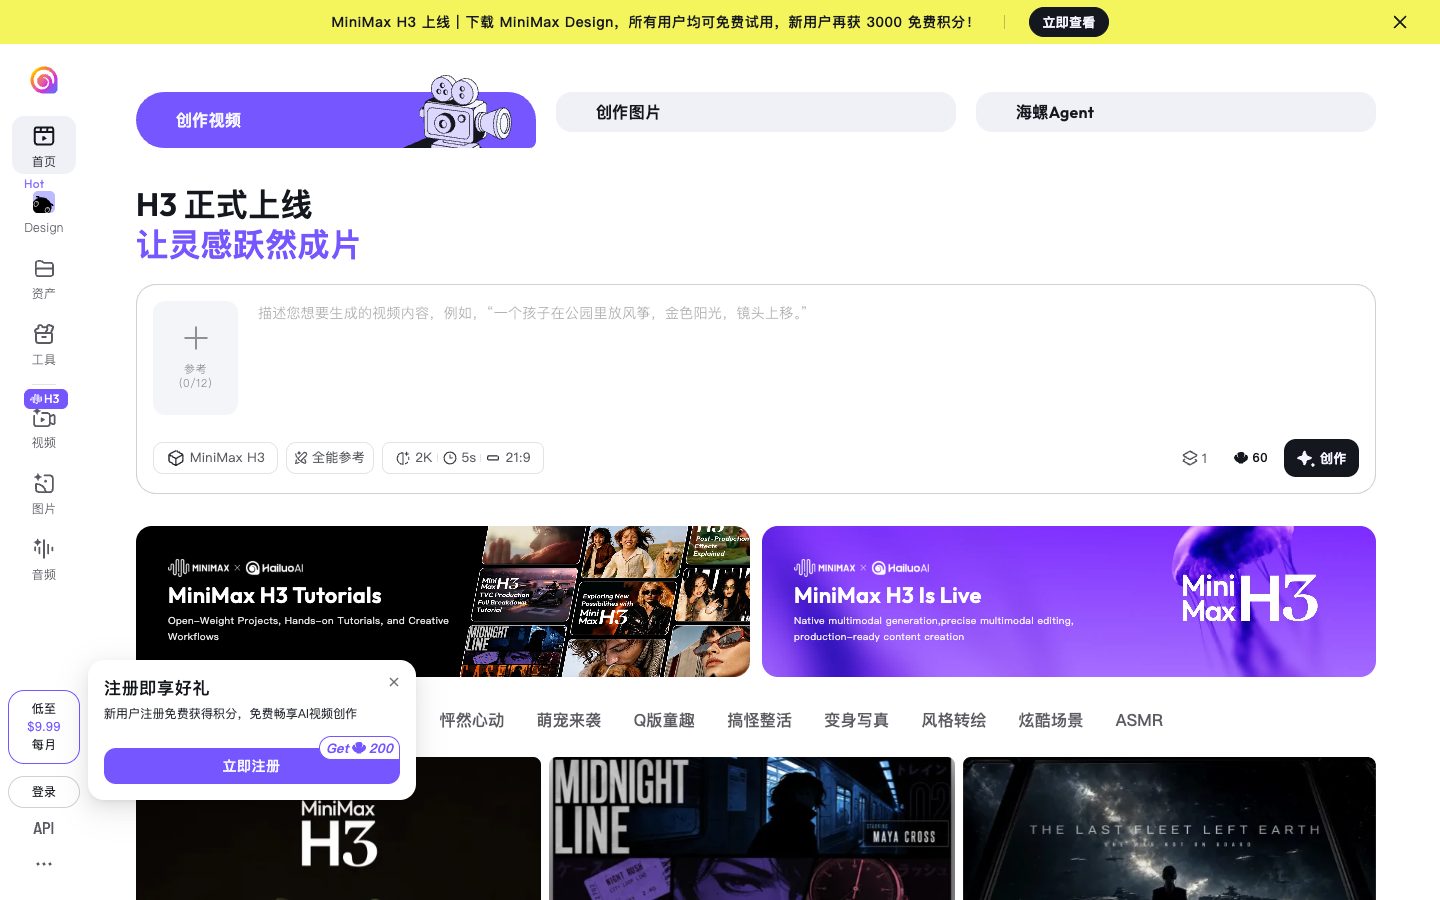This screenshot has height=900, width=1440.
Task: Select the ASMR category
Action: click(x=1139, y=720)
